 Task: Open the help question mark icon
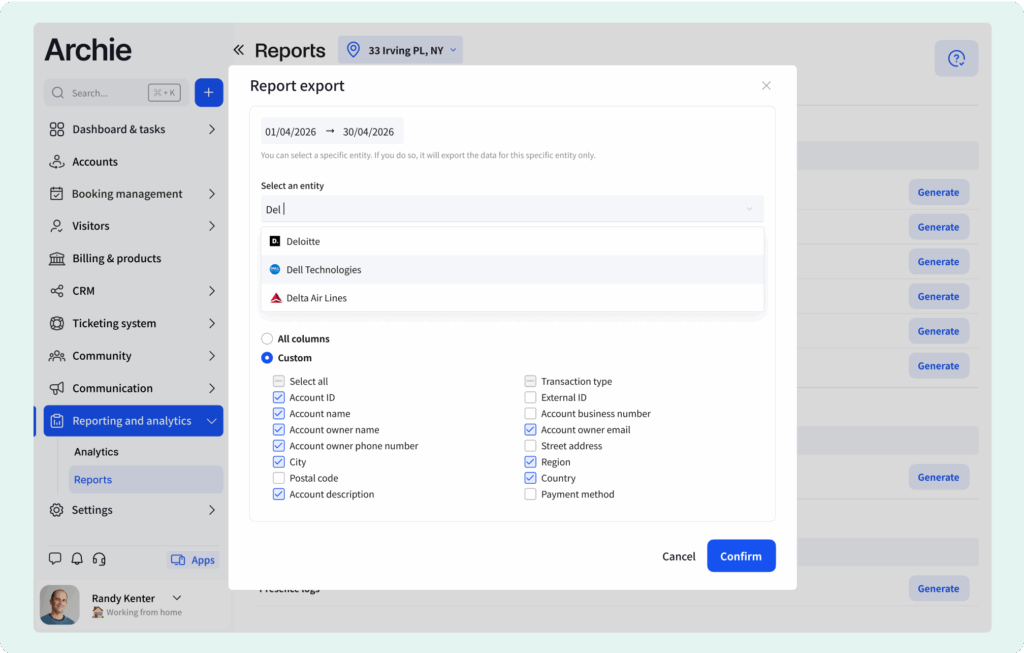coord(956,59)
